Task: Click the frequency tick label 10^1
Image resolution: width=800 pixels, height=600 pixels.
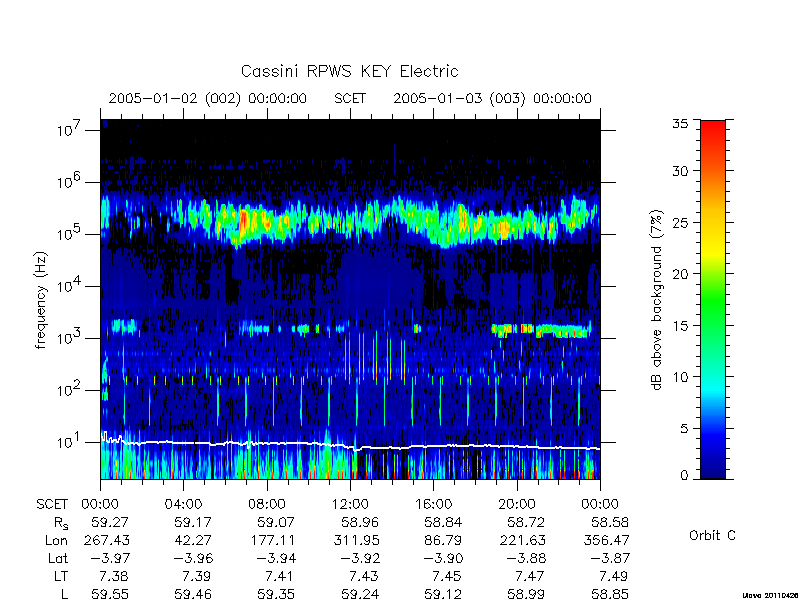Action: [x=68, y=442]
